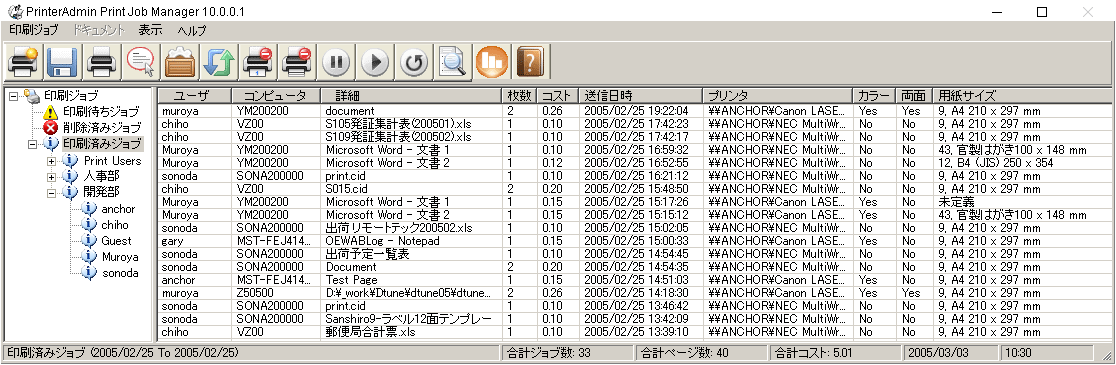Open the ヘルプ menu
This screenshot has width=1116, height=365.
click(191, 30)
